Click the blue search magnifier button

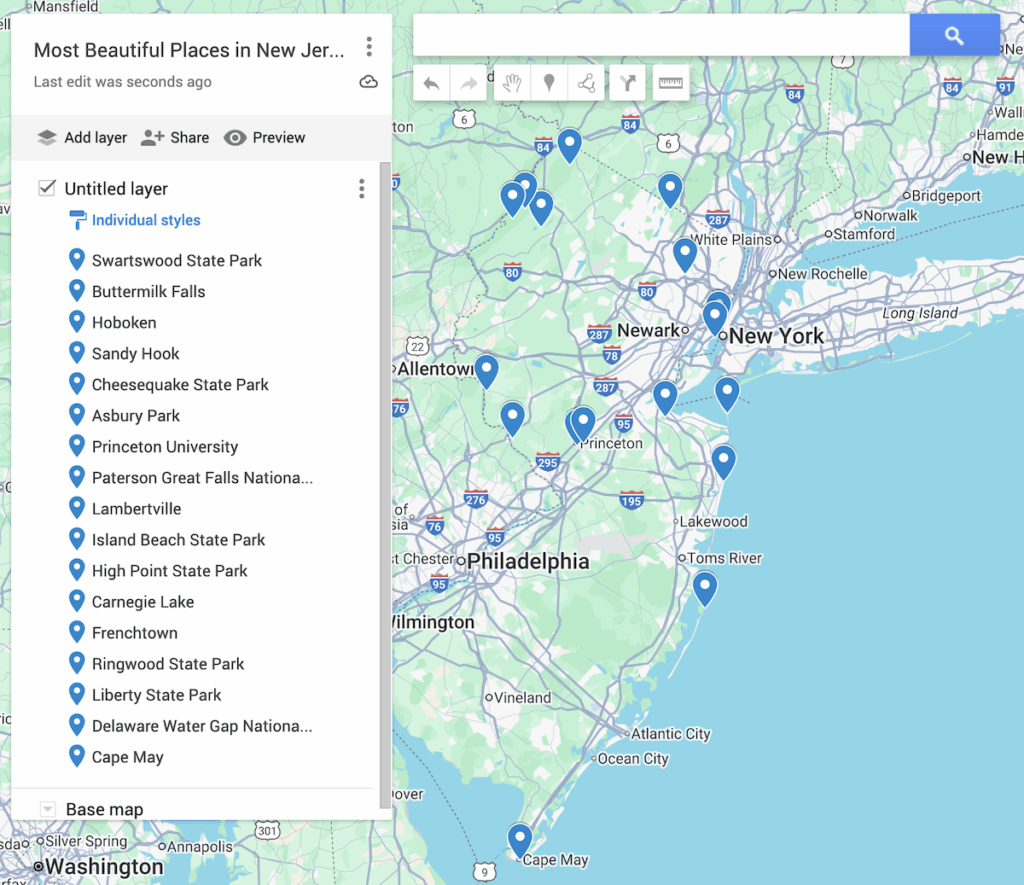click(954, 35)
